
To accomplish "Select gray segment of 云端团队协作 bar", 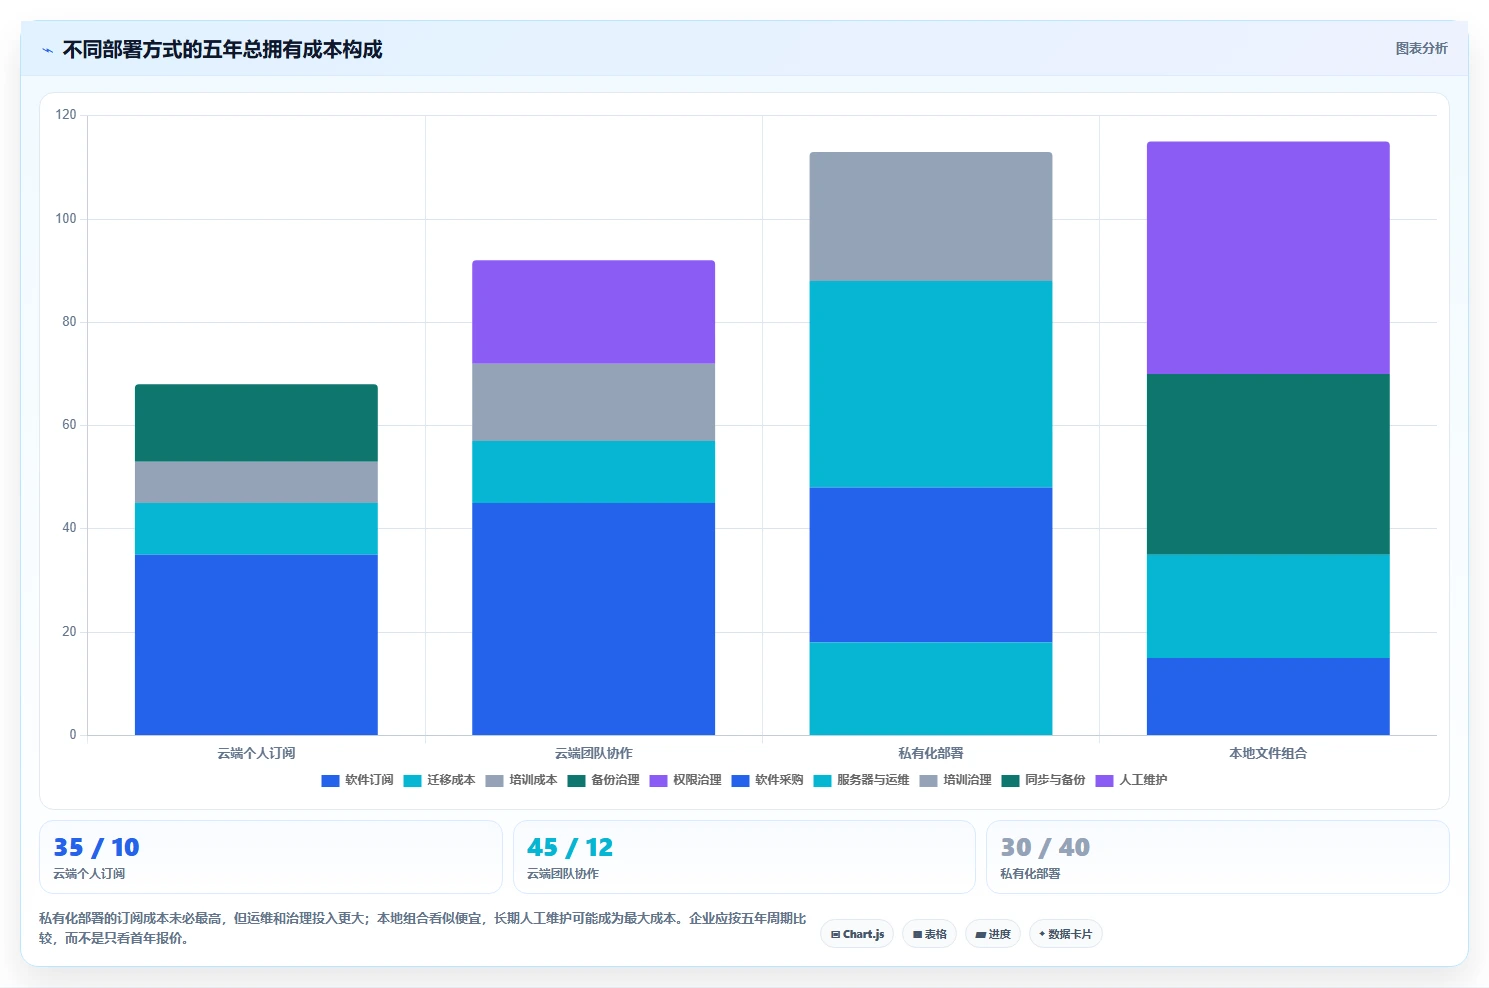I will [593, 402].
